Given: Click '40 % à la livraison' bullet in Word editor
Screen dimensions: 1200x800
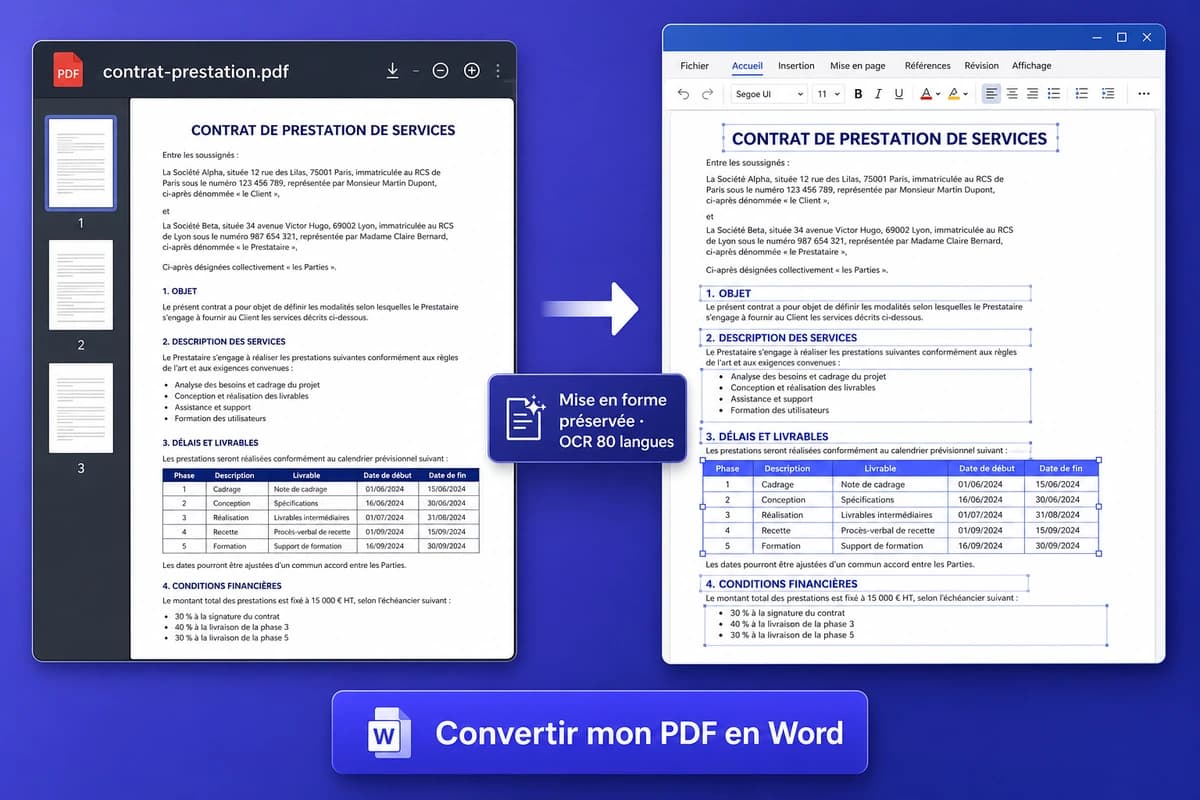Looking at the screenshot, I should pos(790,624).
